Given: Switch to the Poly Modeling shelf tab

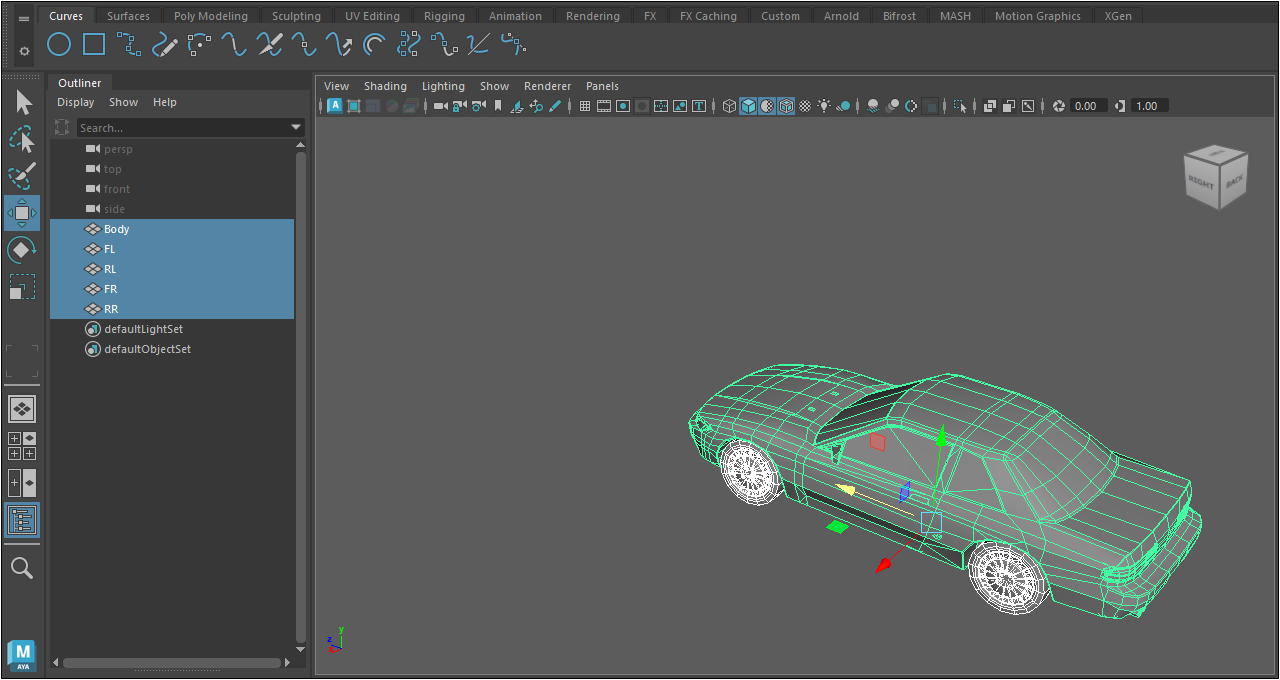Looking at the screenshot, I should [210, 16].
